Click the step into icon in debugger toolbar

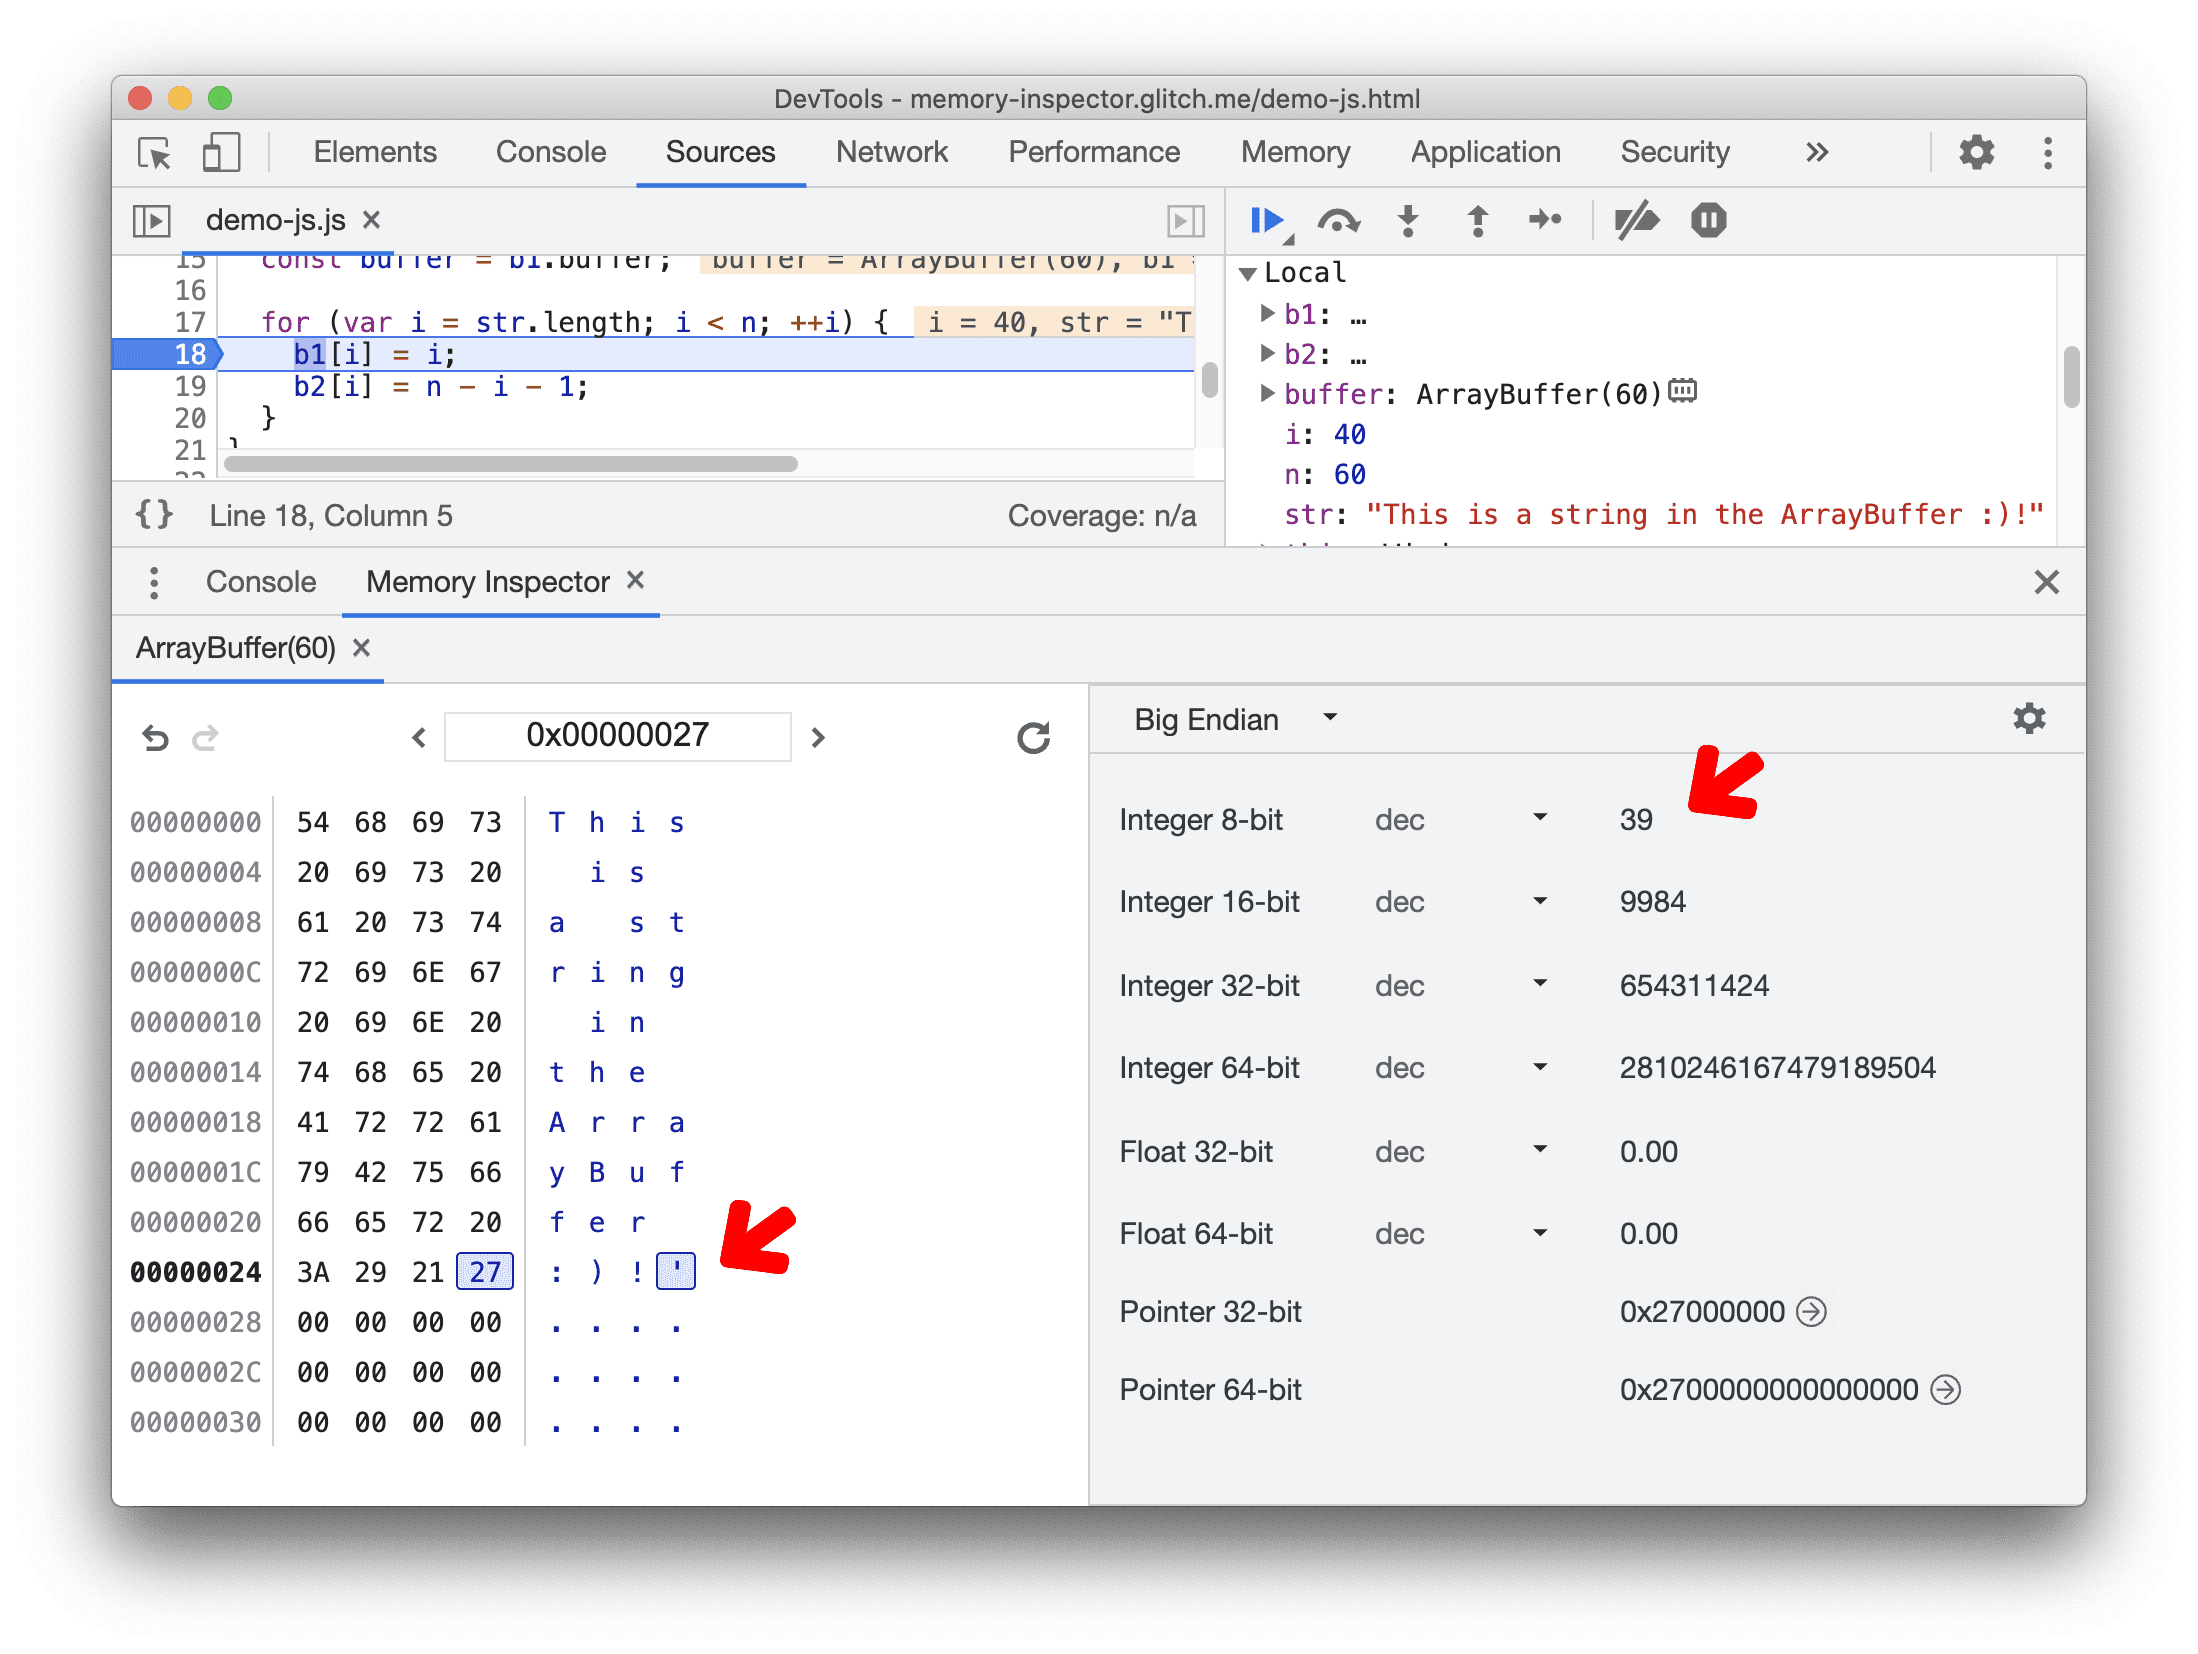[1409, 221]
